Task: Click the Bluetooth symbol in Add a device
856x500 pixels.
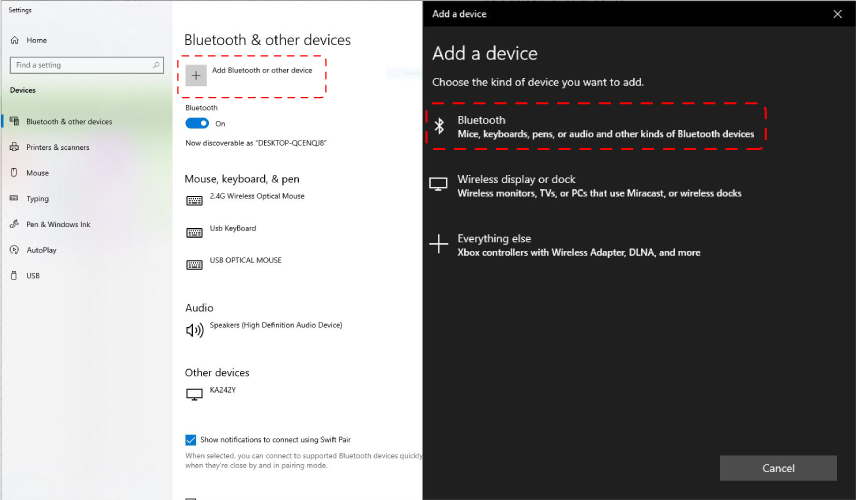Action: (439, 126)
